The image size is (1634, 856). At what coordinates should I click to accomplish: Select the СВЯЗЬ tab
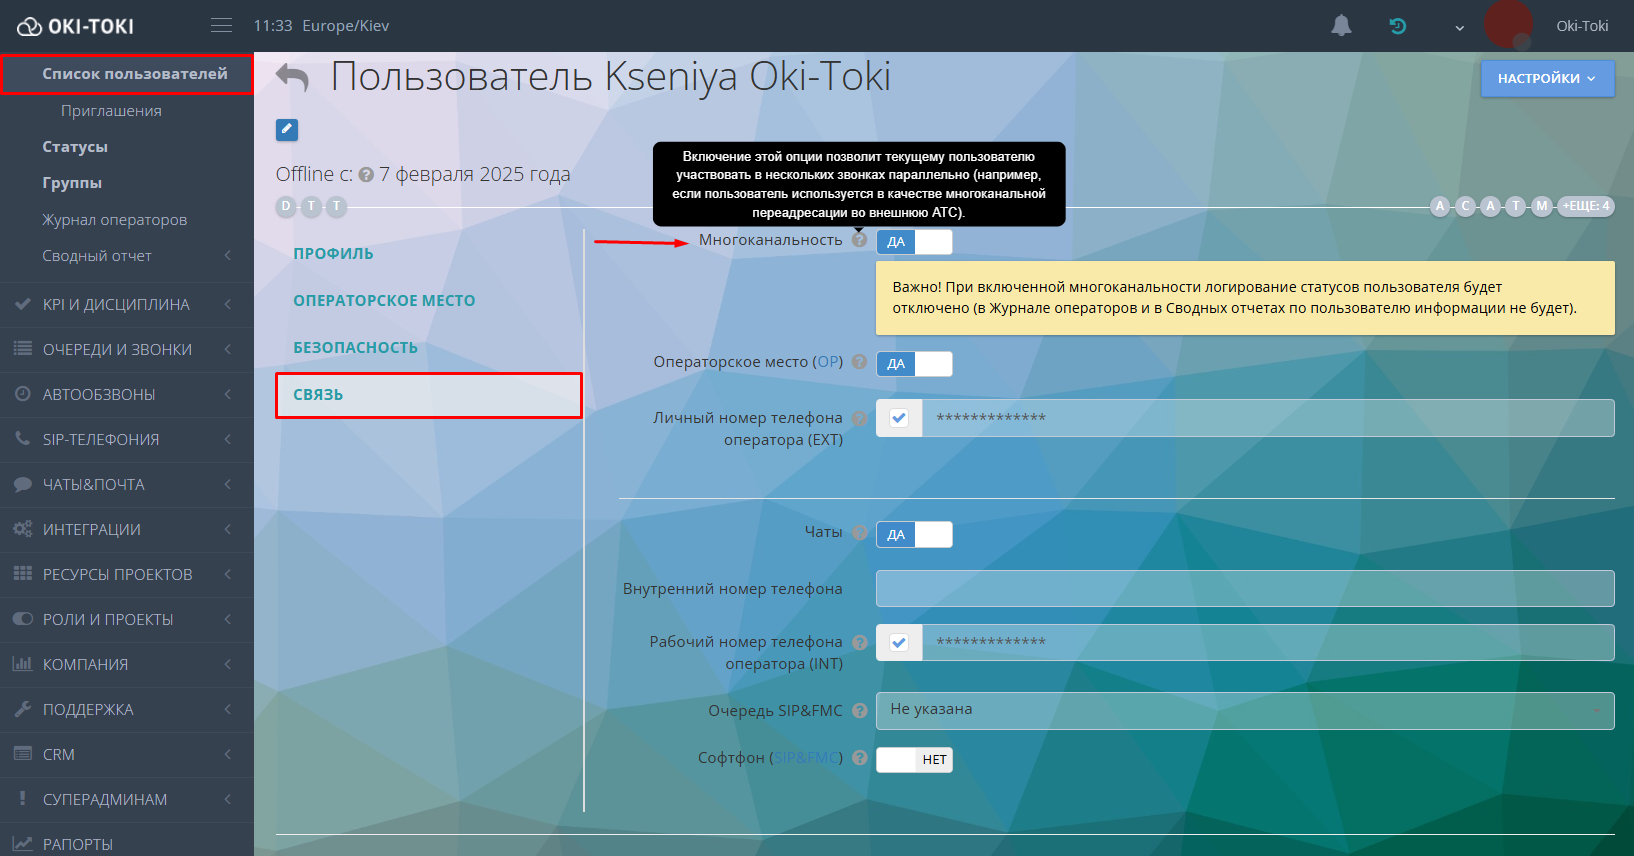pos(428,395)
